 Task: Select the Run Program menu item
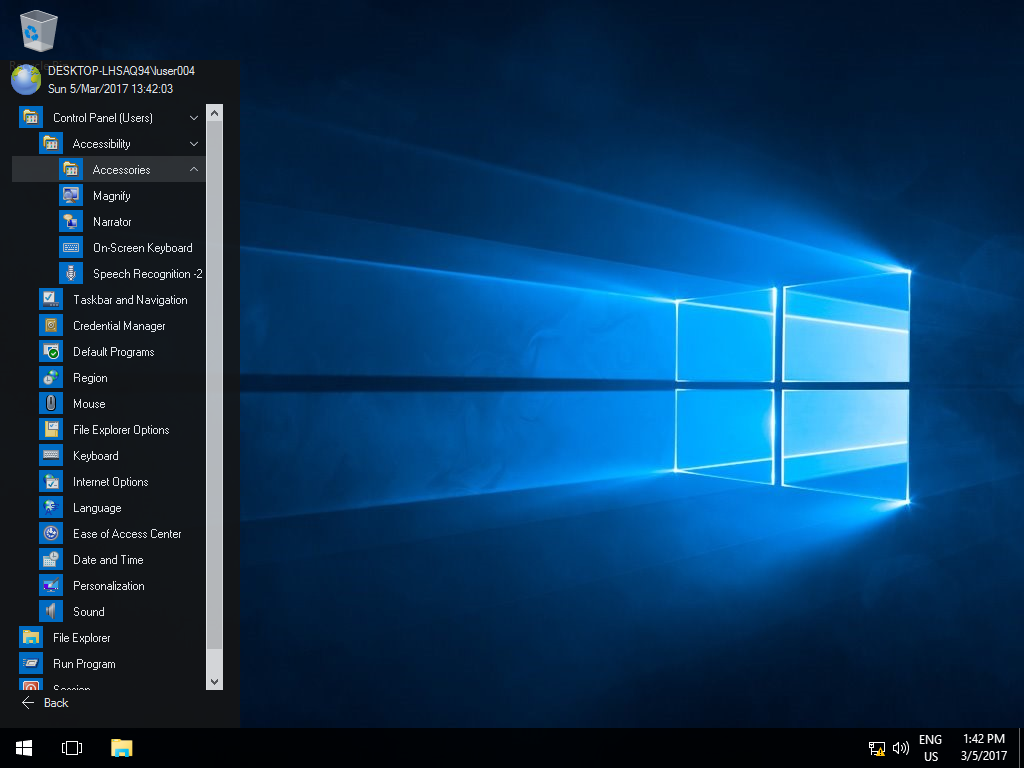(x=84, y=664)
